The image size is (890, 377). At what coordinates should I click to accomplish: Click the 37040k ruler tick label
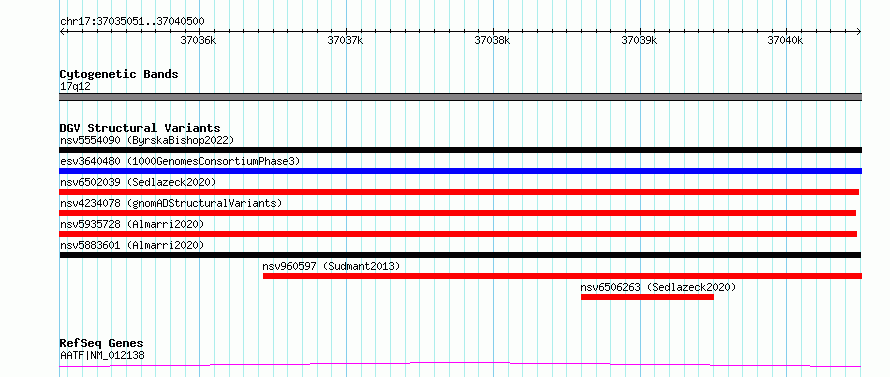pyautogui.click(x=786, y=40)
